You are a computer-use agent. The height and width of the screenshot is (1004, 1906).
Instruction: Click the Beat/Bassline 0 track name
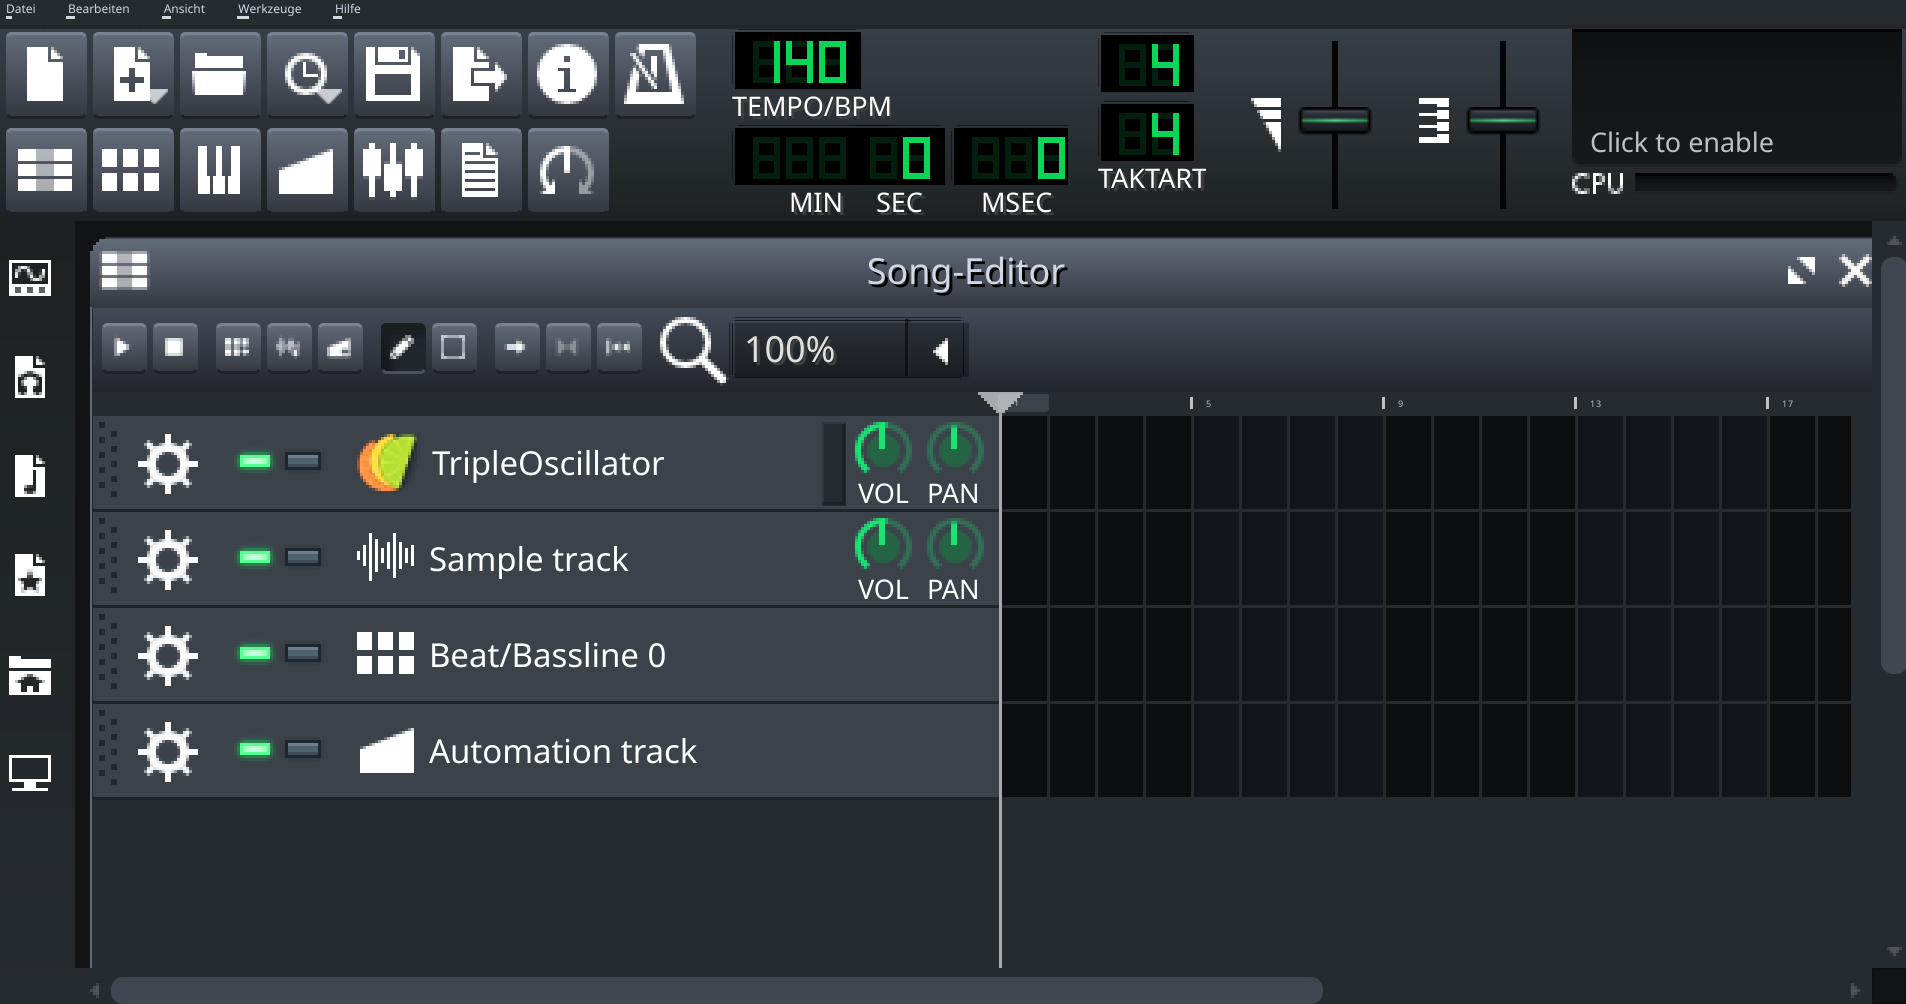(547, 655)
